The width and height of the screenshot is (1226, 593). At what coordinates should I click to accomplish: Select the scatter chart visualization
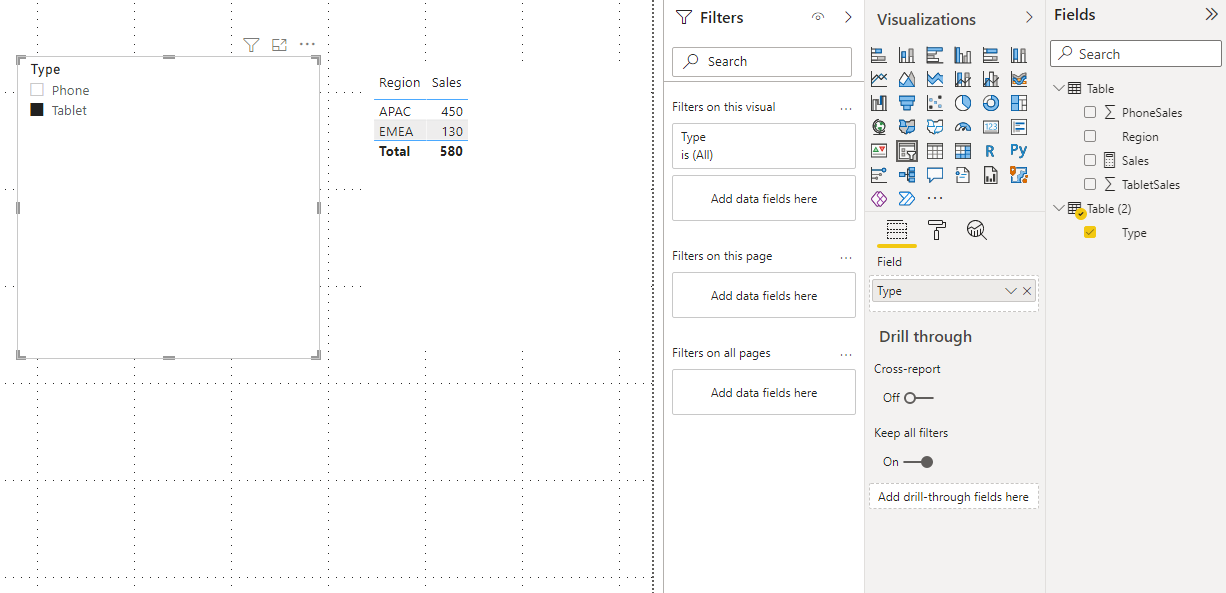[935, 103]
